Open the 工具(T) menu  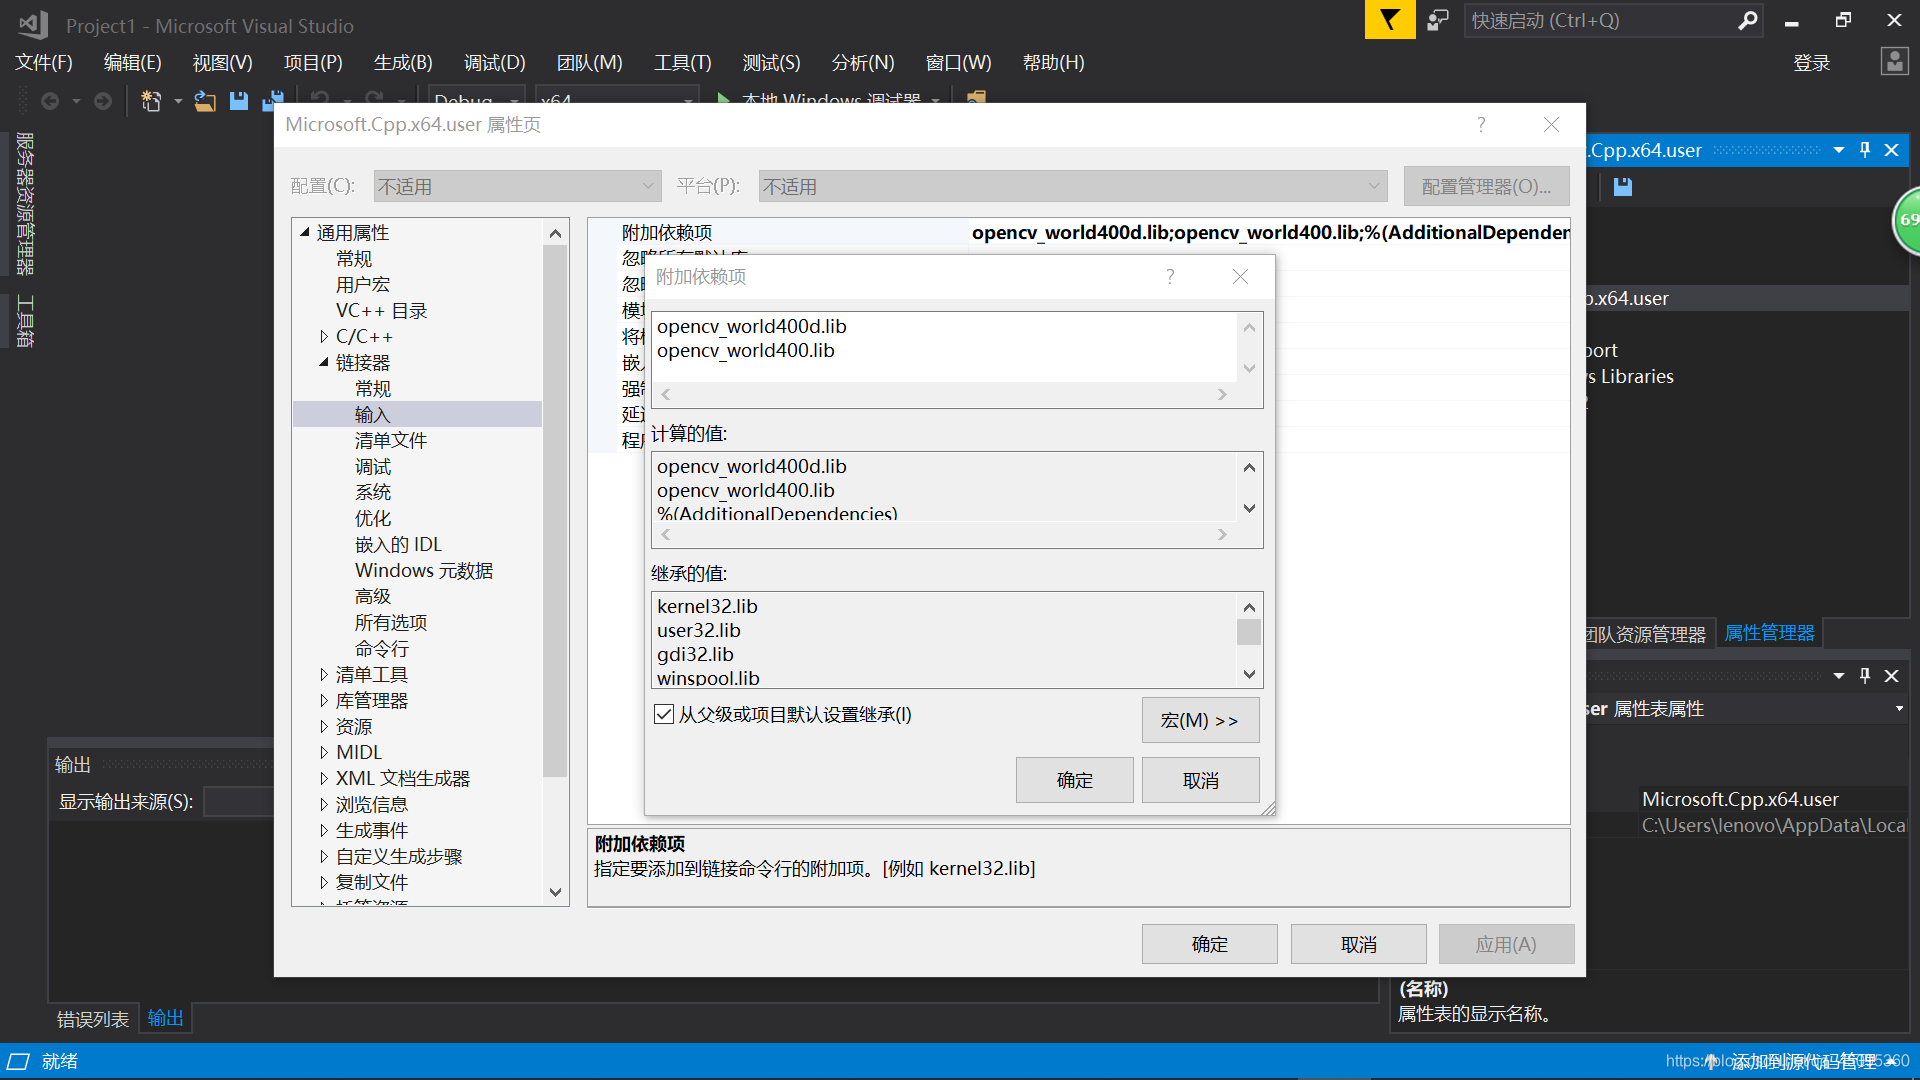(x=683, y=62)
